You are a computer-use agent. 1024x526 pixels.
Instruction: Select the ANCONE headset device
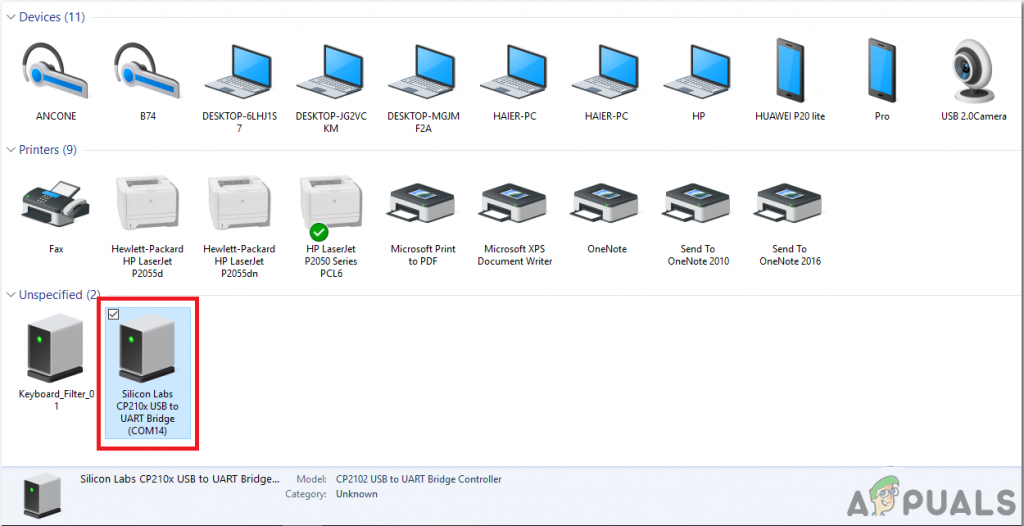pos(56,82)
